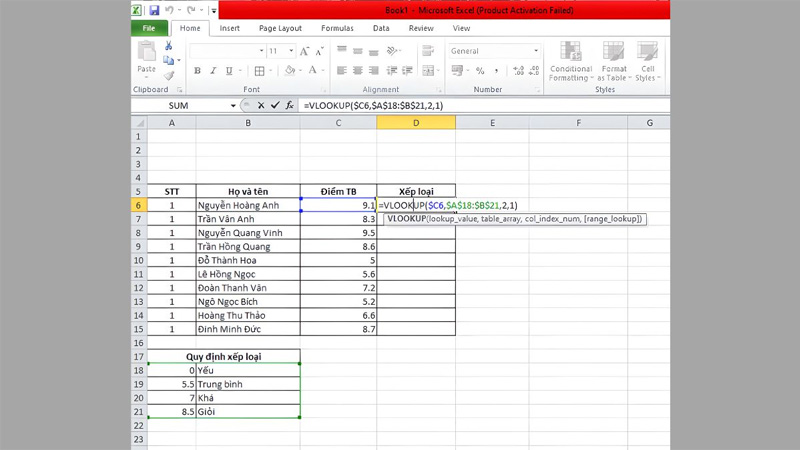The width and height of the screenshot is (800, 450).
Task: Click the Font Color letter A
Action: [x=312, y=70]
